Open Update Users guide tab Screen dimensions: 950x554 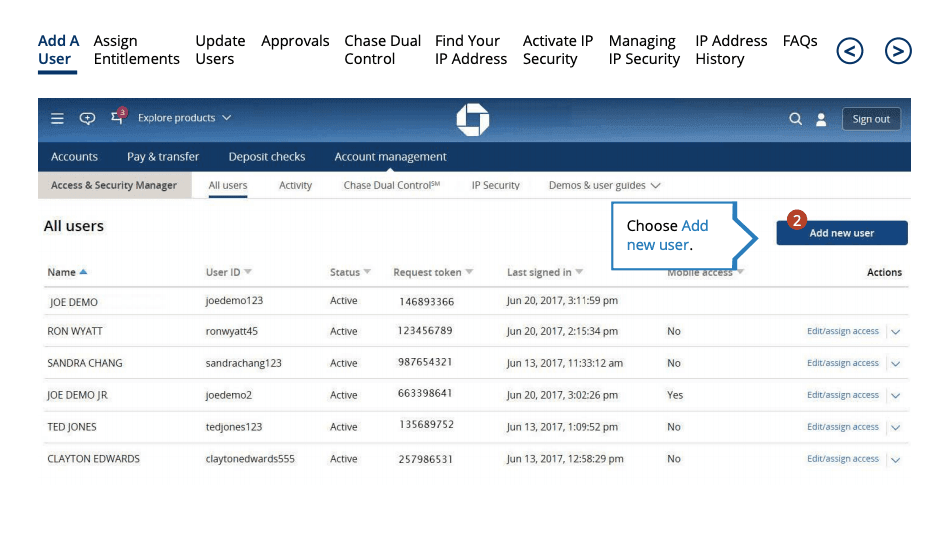tap(220, 50)
